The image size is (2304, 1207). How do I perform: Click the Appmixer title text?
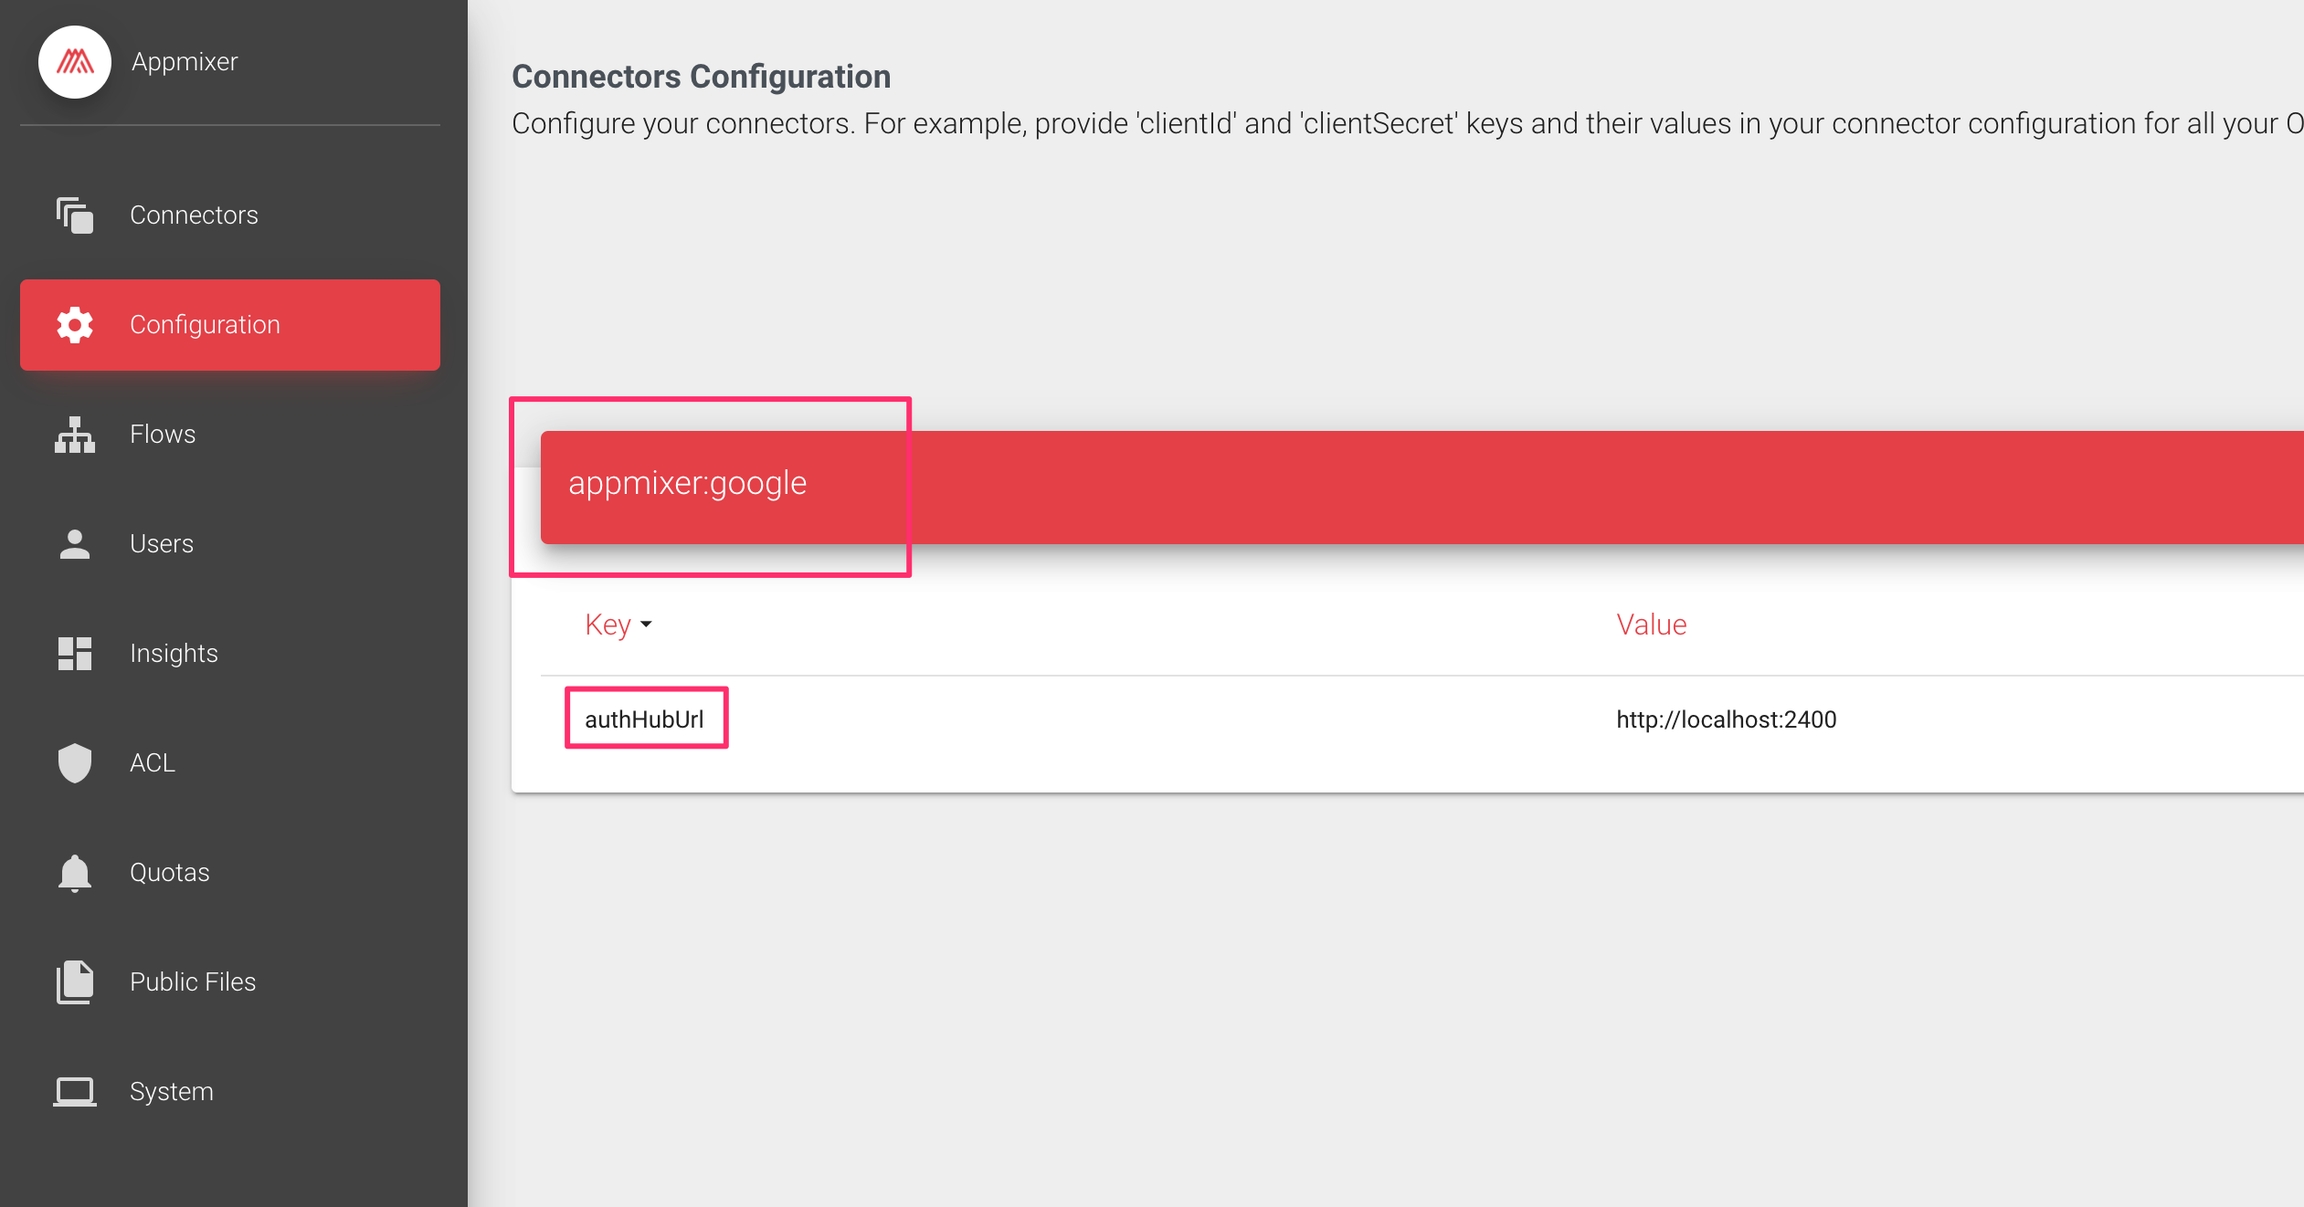pos(185,62)
